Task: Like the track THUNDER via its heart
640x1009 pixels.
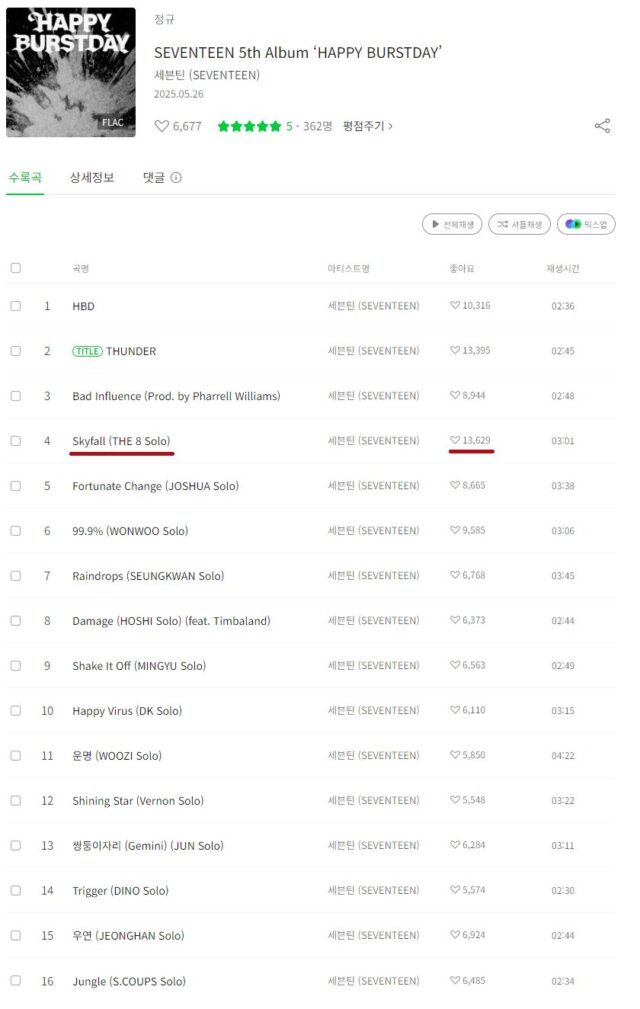Action: click(x=455, y=351)
